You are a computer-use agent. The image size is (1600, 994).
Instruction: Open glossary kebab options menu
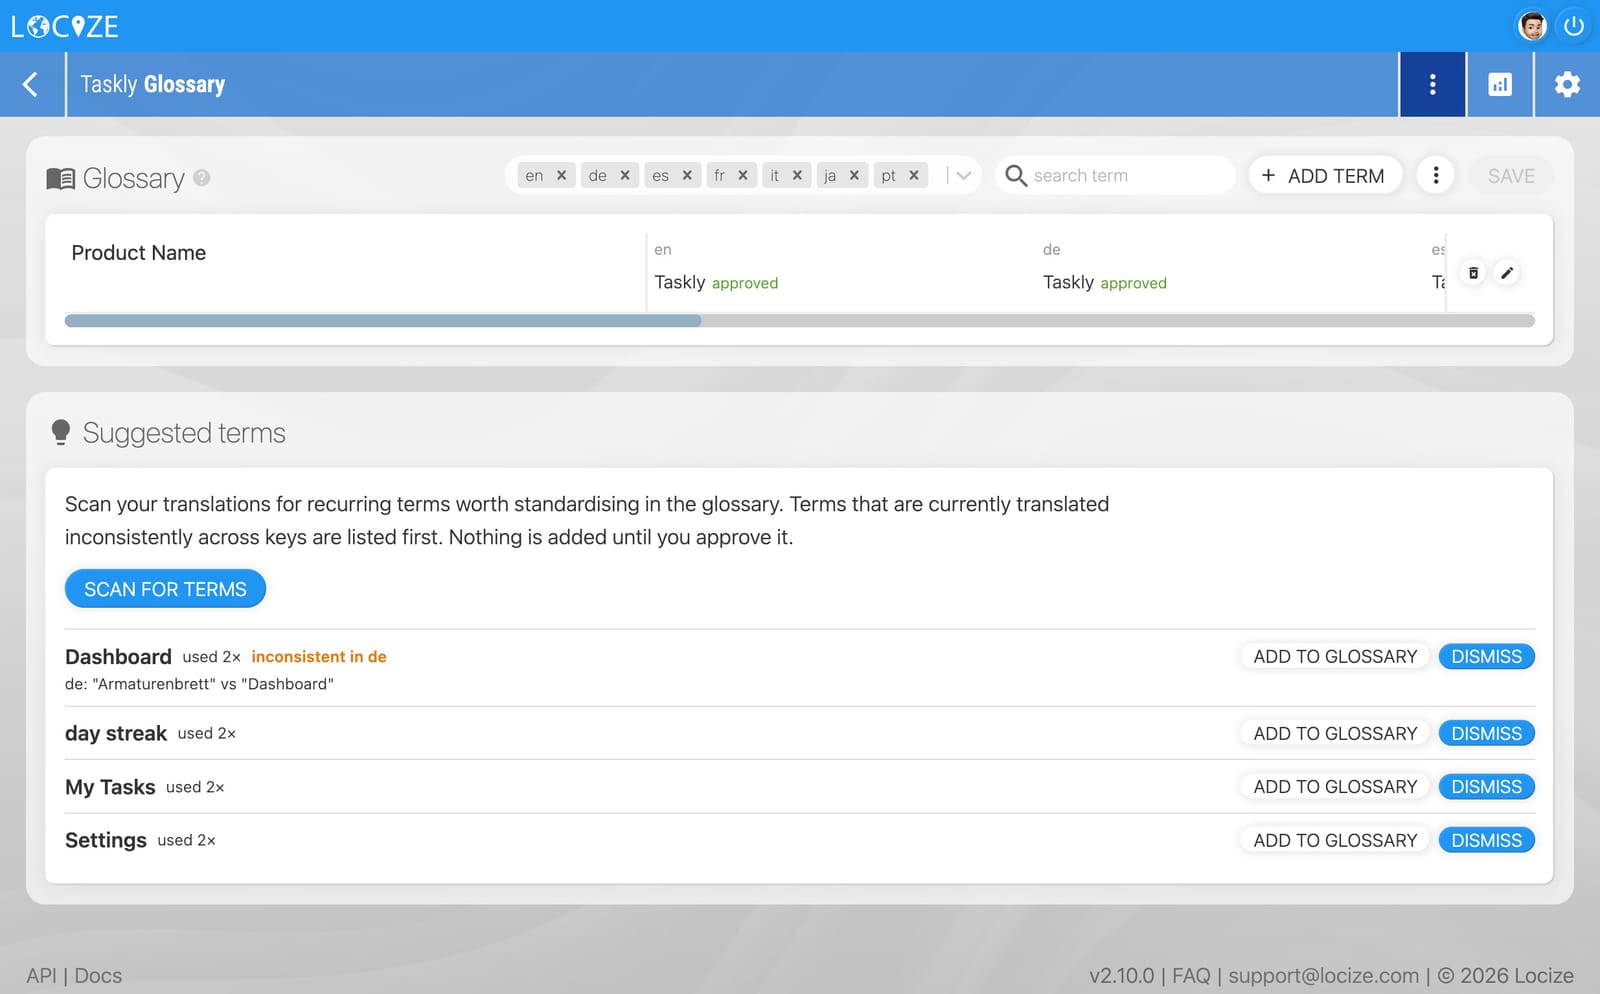(x=1436, y=176)
